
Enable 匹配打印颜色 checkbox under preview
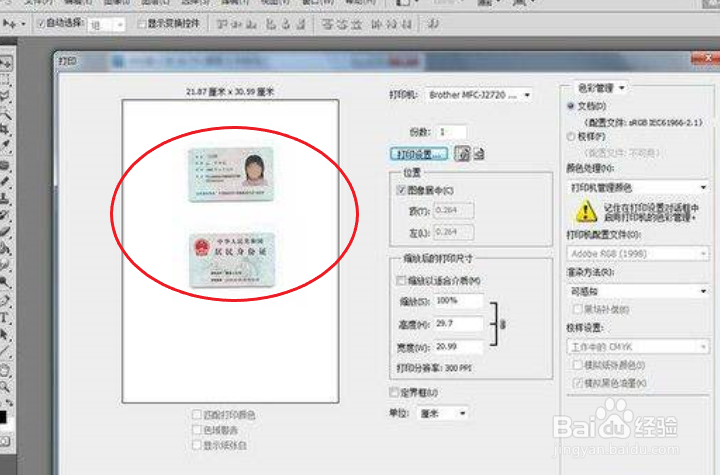[197, 415]
